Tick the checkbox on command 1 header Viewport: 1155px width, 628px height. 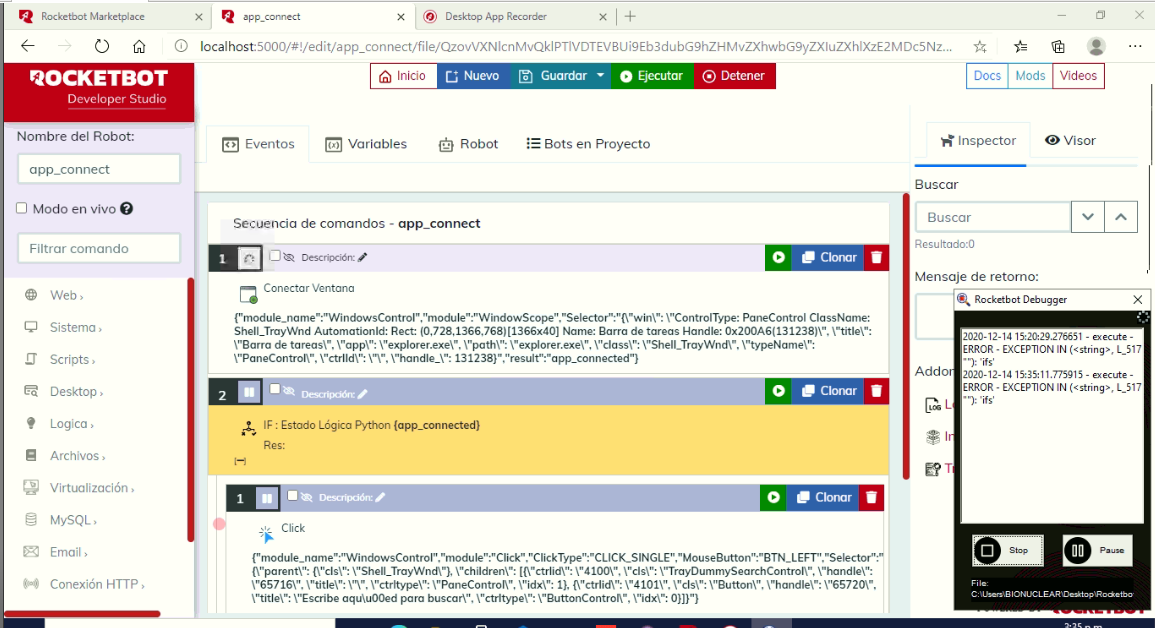(275, 256)
